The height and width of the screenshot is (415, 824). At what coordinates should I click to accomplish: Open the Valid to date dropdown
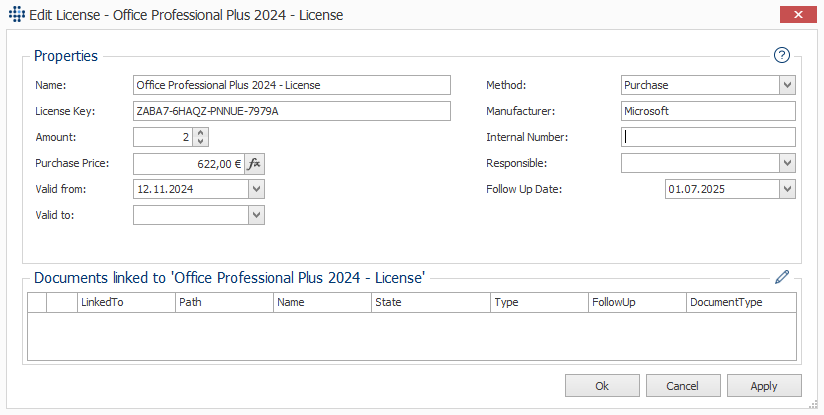(256, 215)
